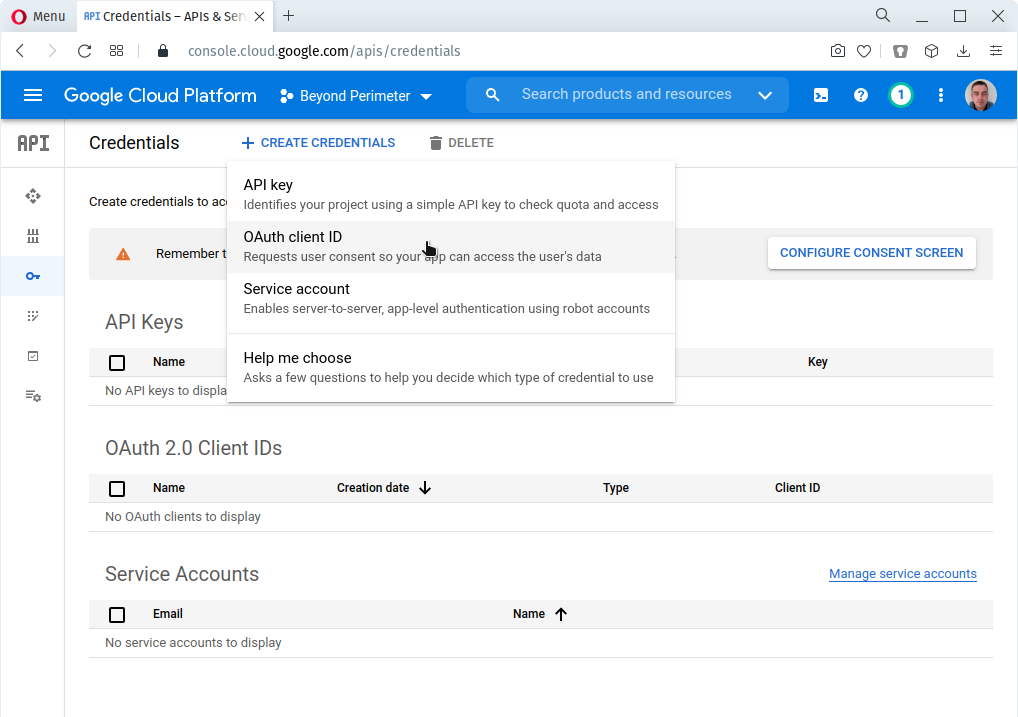
Task: Expand the Beyond Perimeter project selector
Action: [356, 96]
